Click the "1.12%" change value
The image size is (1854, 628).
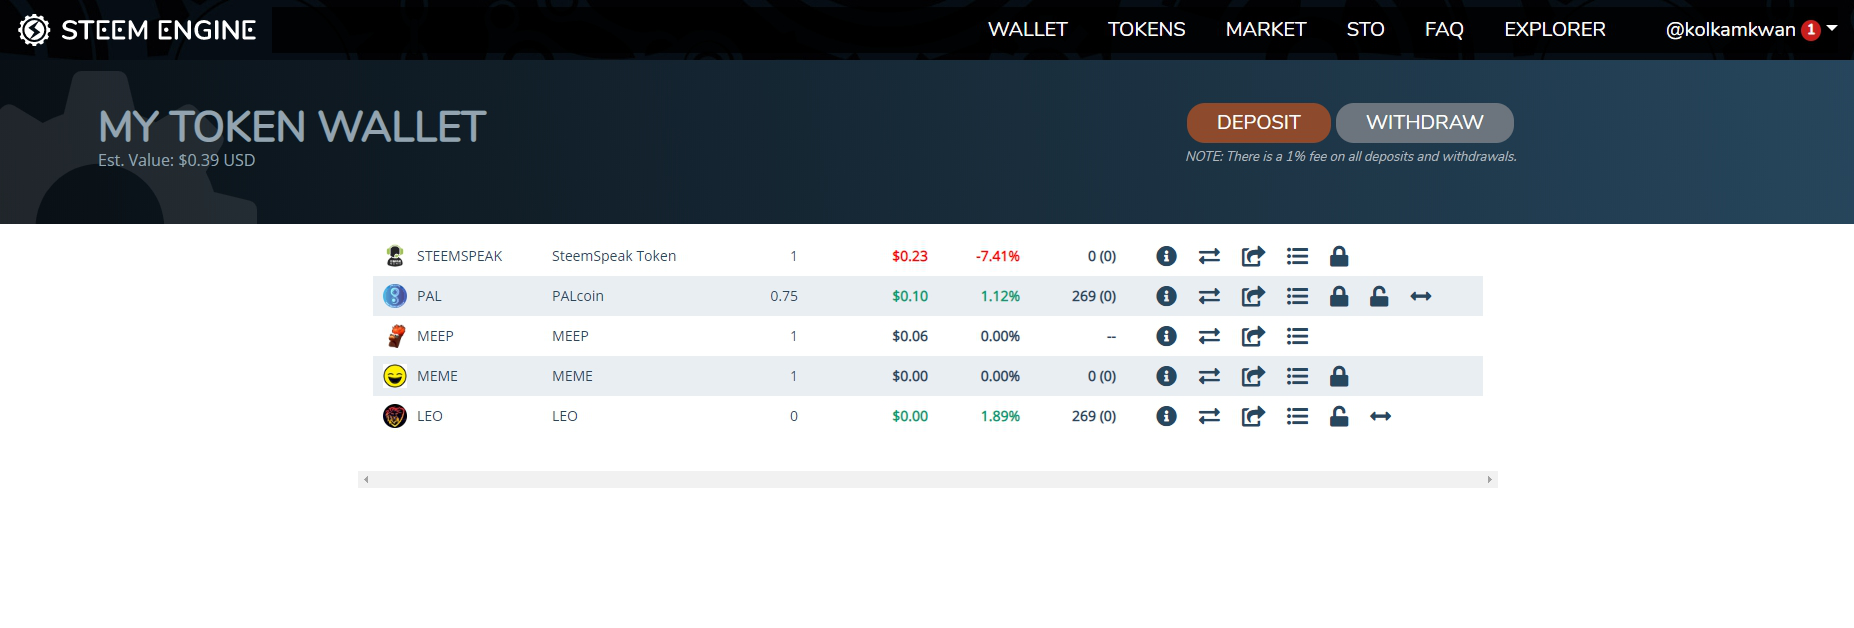pos(1000,296)
